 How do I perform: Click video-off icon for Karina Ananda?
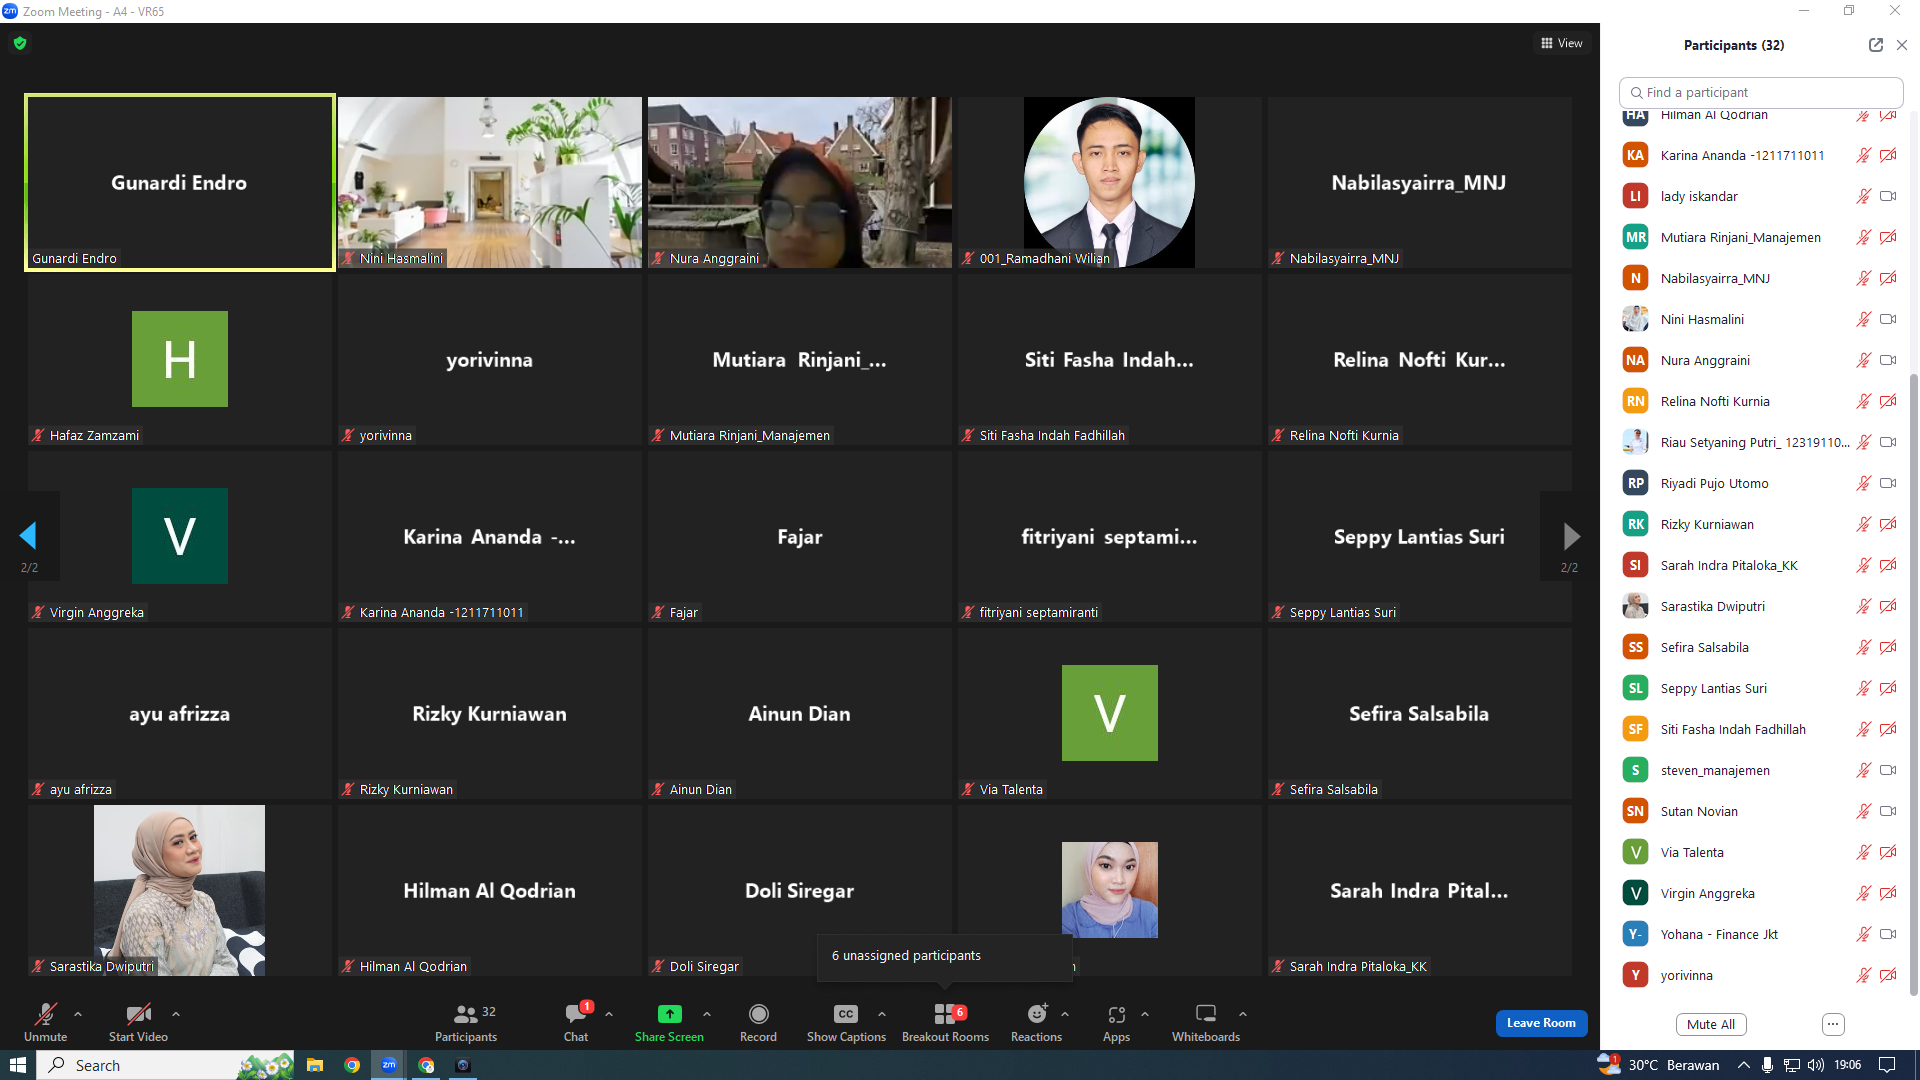click(1888, 155)
